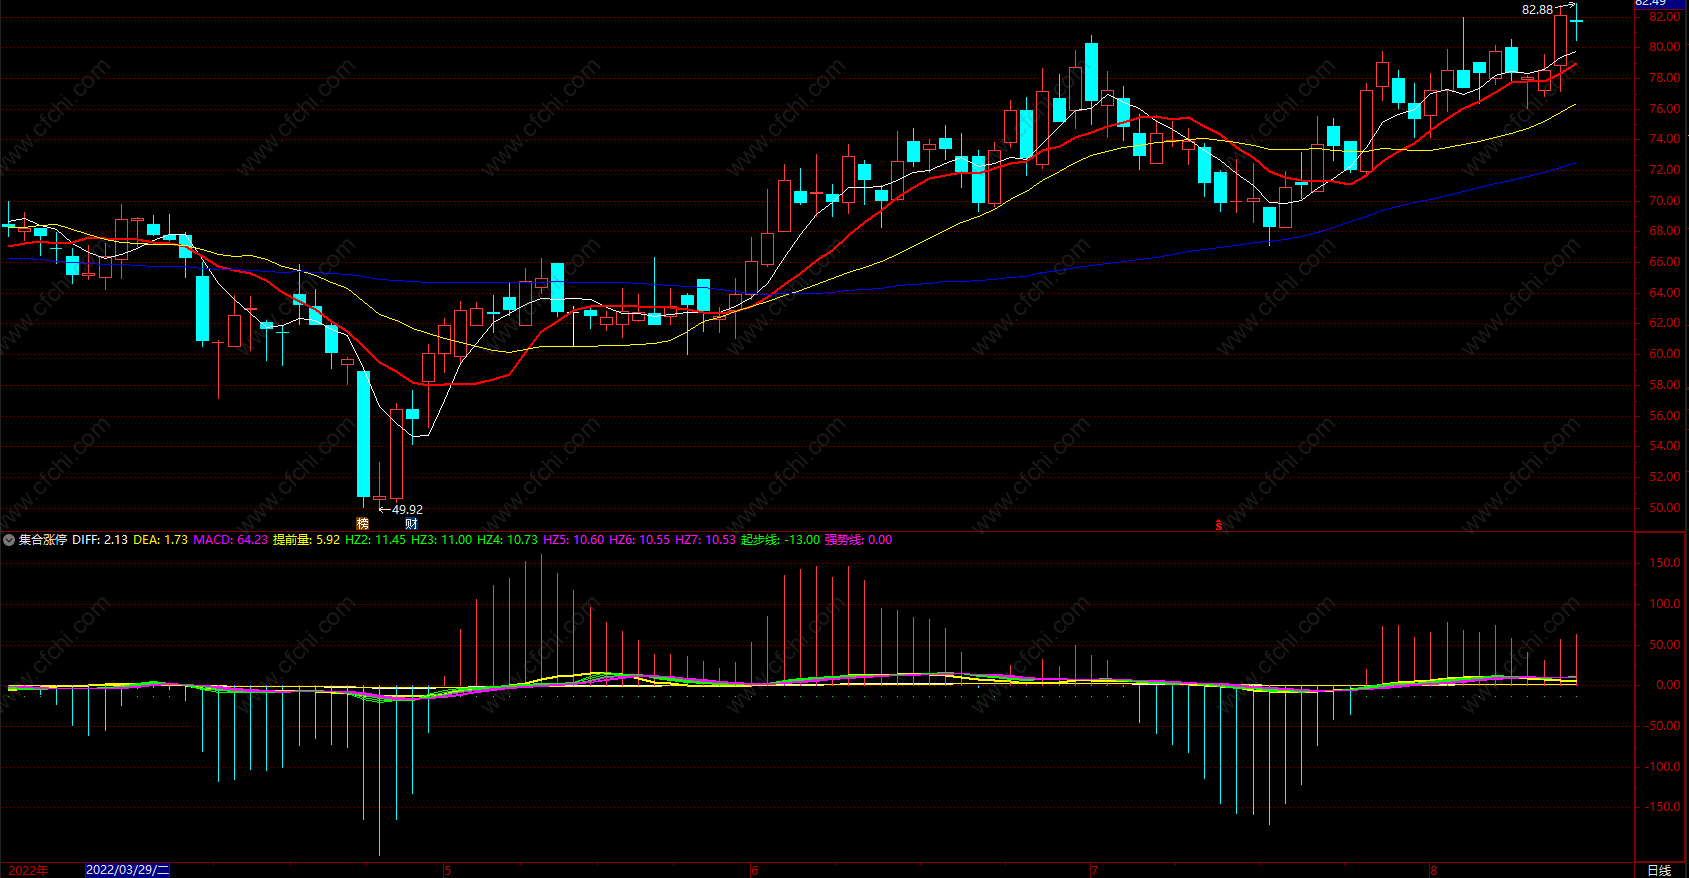The width and height of the screenshot is (1689, 878).
Task: Select the HZ3: 11.00 readout
Action: point(441,540)
